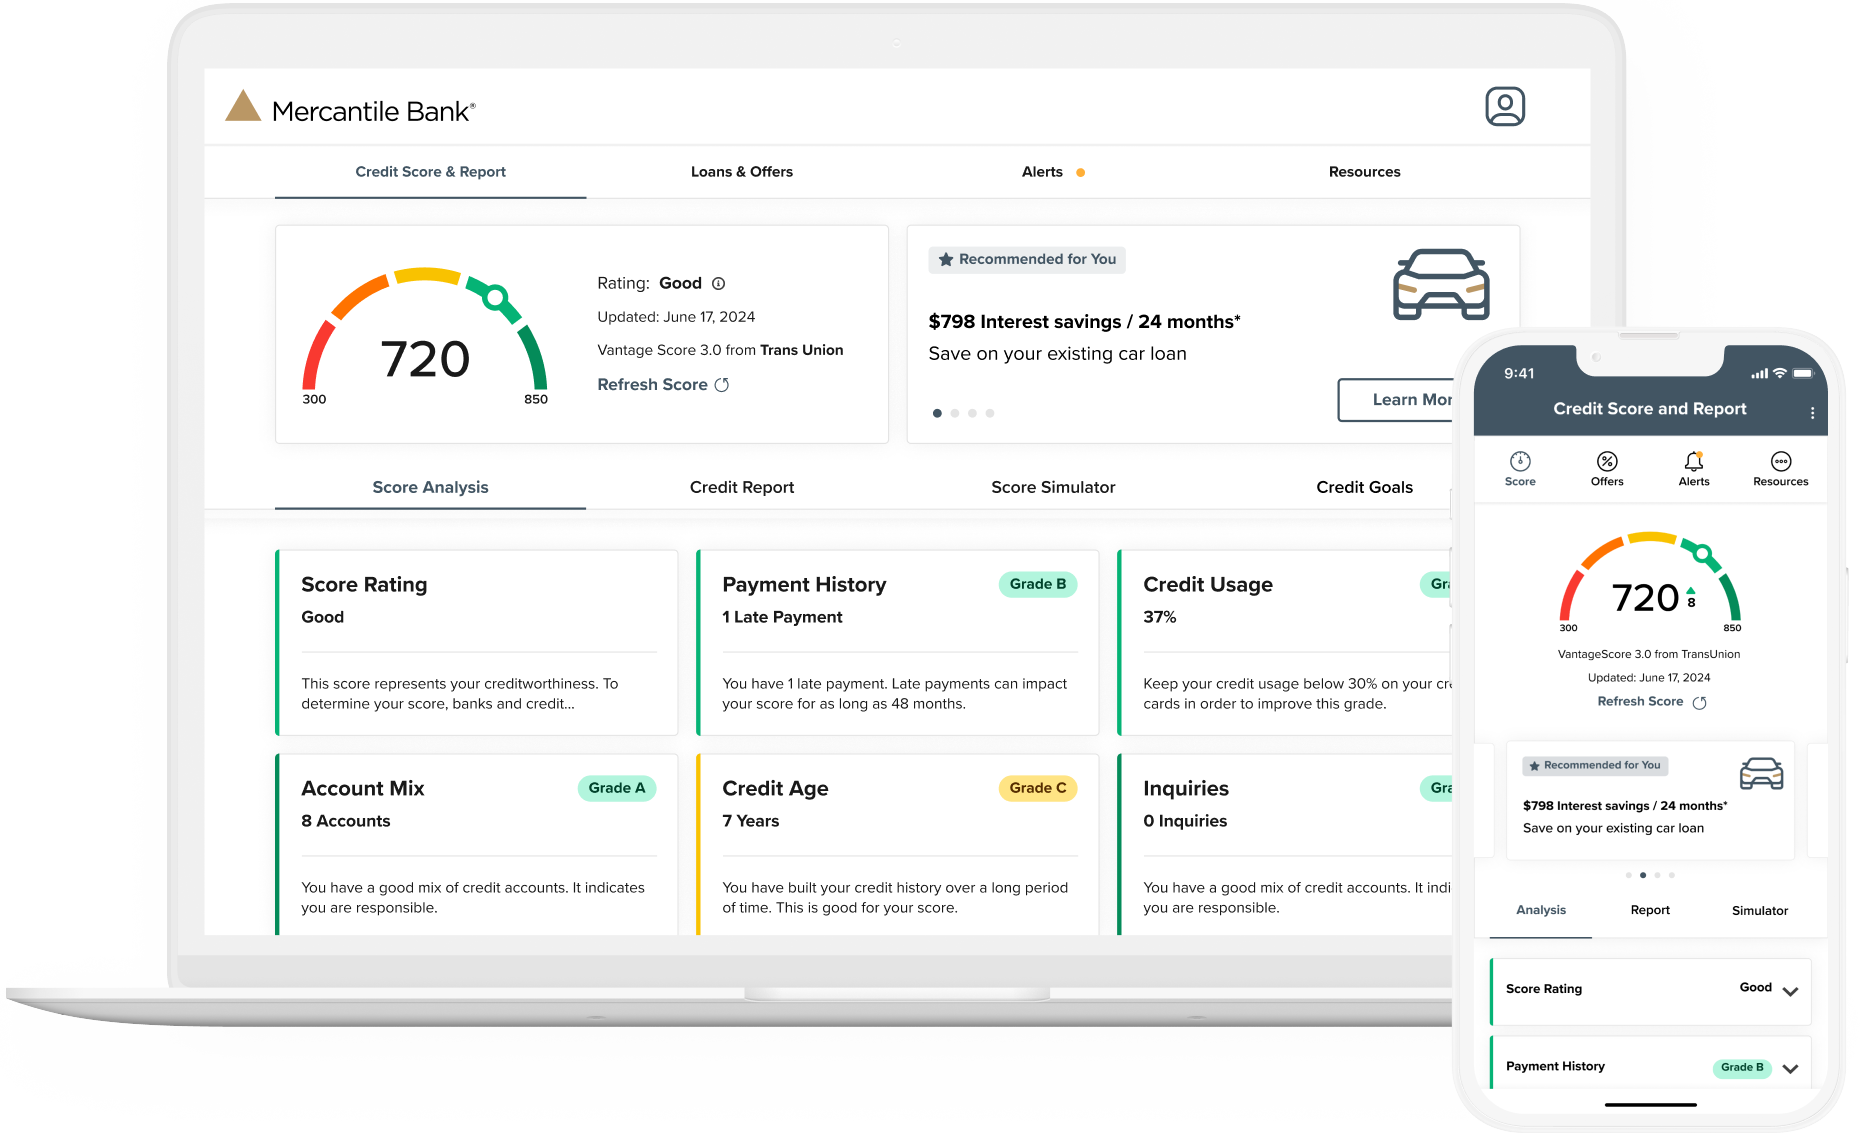Click the star icon in desktop Recommended for You
The height and width of the screenshot is (1133, 1861).
pyautogui.click(x=945, y=259)
